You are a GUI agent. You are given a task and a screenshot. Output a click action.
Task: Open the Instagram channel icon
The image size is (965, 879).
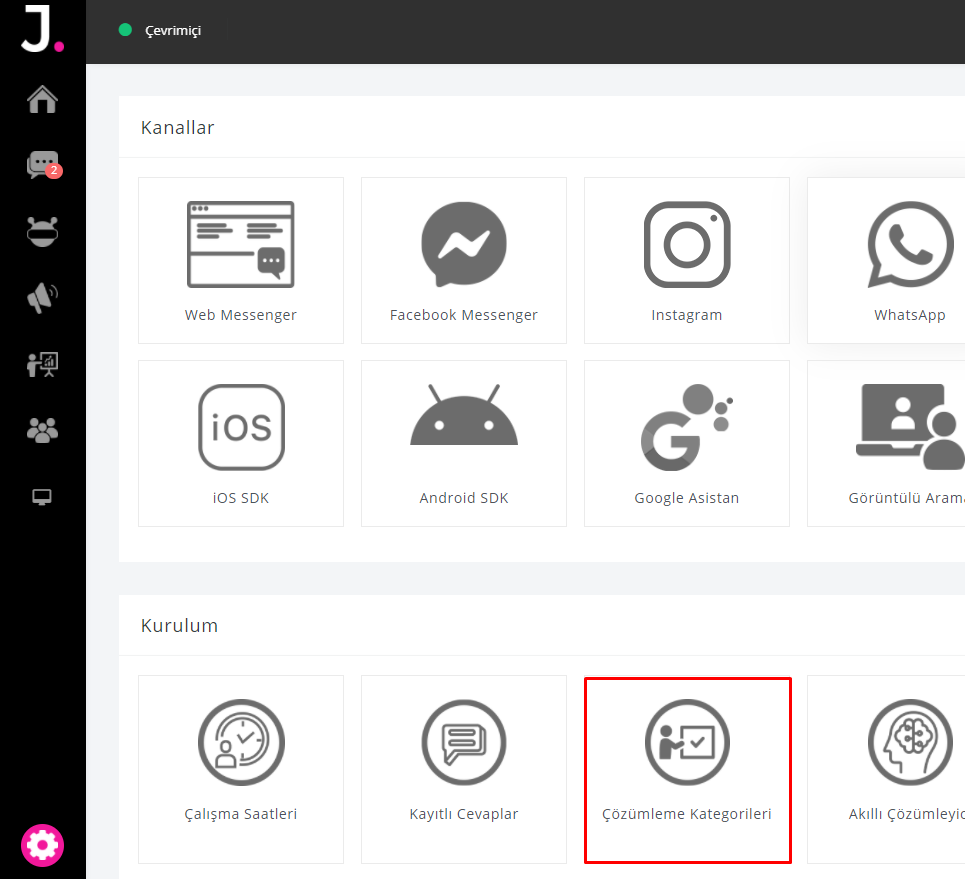click(x=687, y=244)
